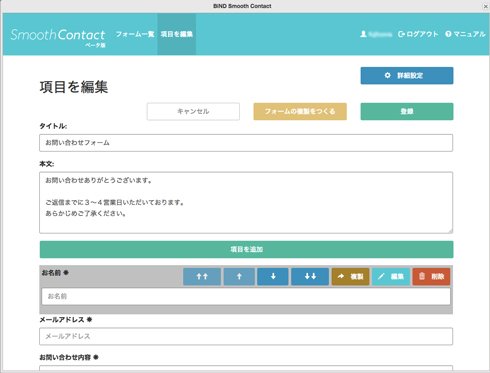
Task: Move お名前 field up one position
Action: click(x=239, y=276)
